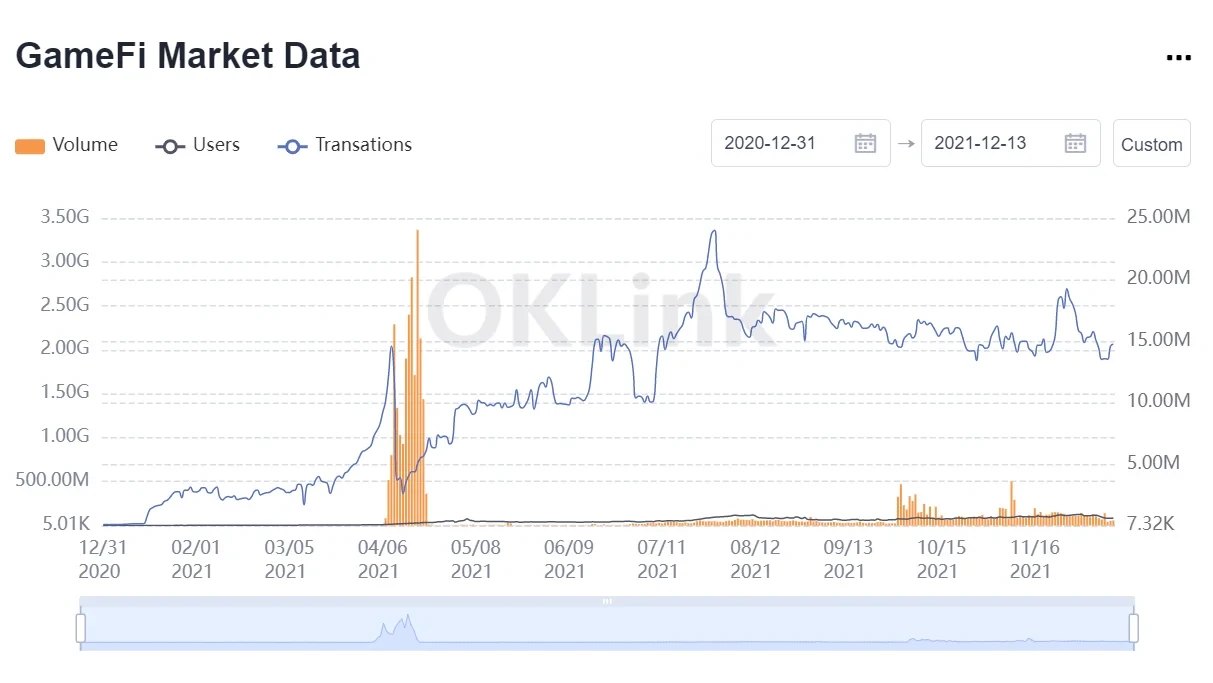Click the end date calendar icon

[1075, 143]
